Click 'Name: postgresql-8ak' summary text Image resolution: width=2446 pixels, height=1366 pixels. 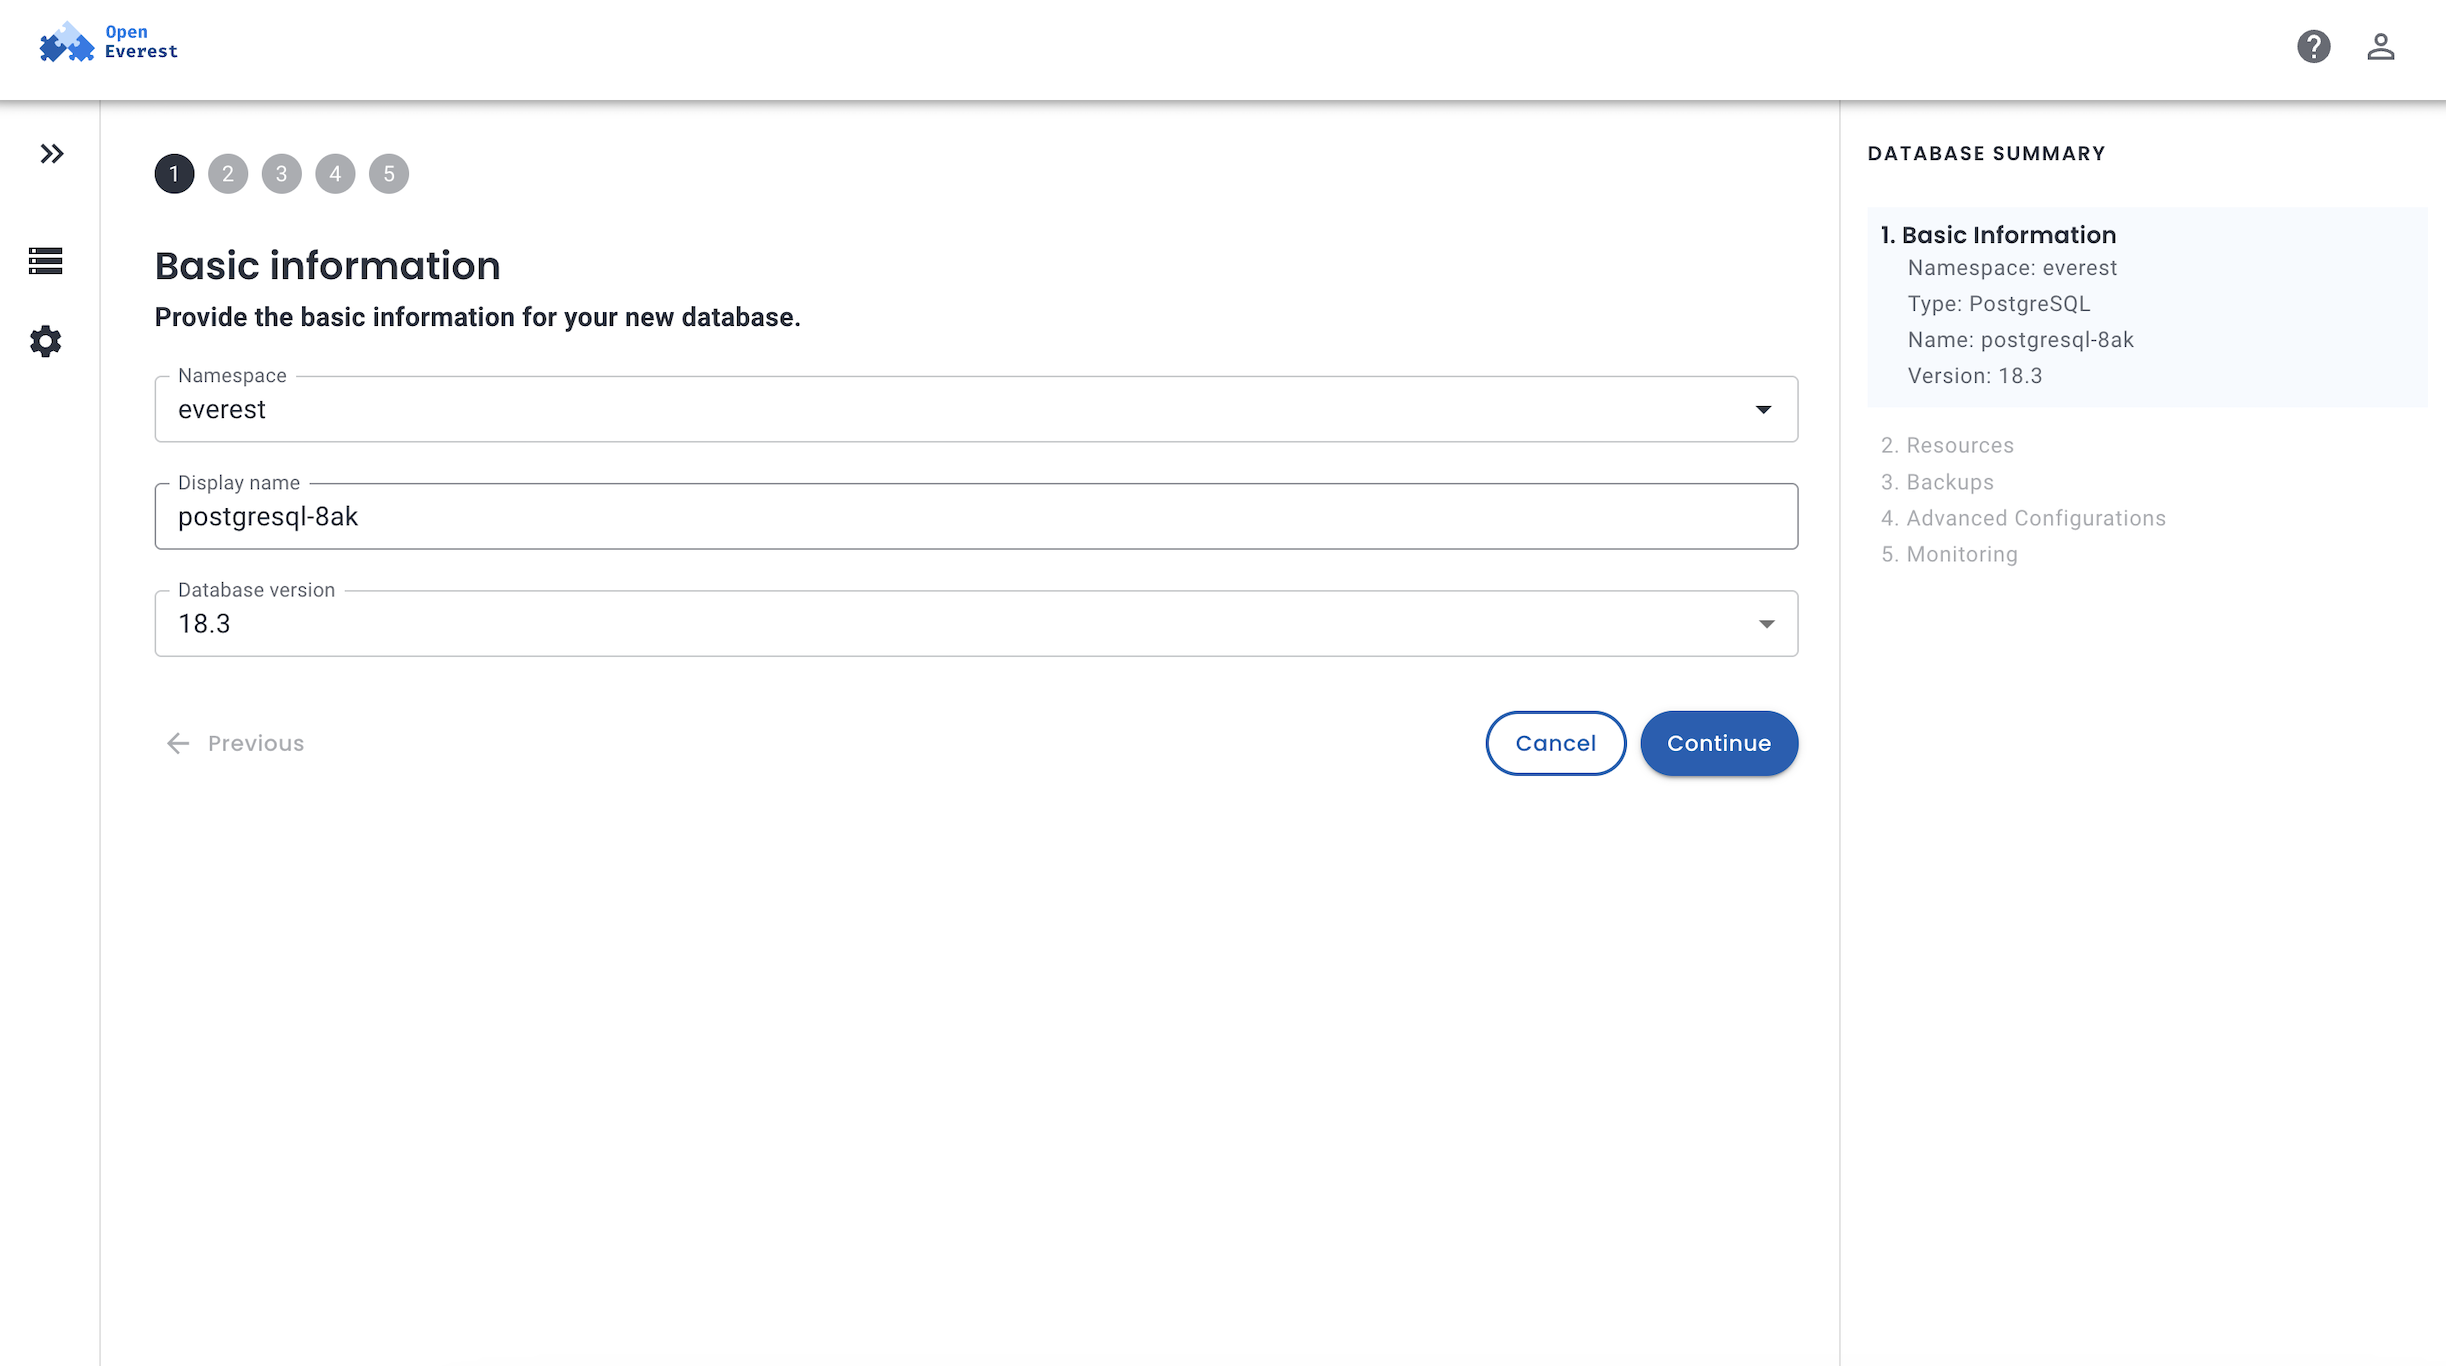point(2020,340)
